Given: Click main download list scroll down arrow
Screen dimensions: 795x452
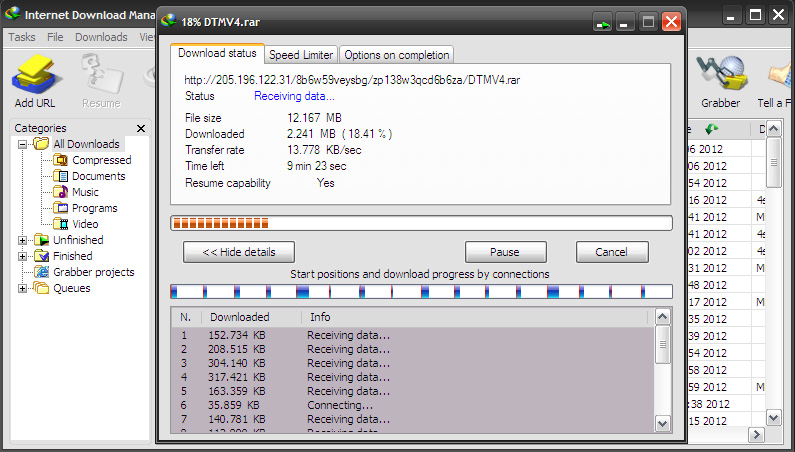Looking at the screenshot, I should pyautogui.click(x=773, y=418).
